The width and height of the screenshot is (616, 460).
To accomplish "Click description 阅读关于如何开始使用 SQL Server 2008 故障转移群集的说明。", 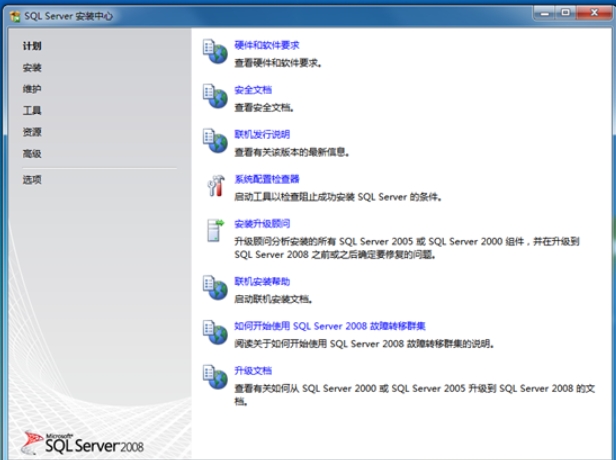I will (364, 344).
